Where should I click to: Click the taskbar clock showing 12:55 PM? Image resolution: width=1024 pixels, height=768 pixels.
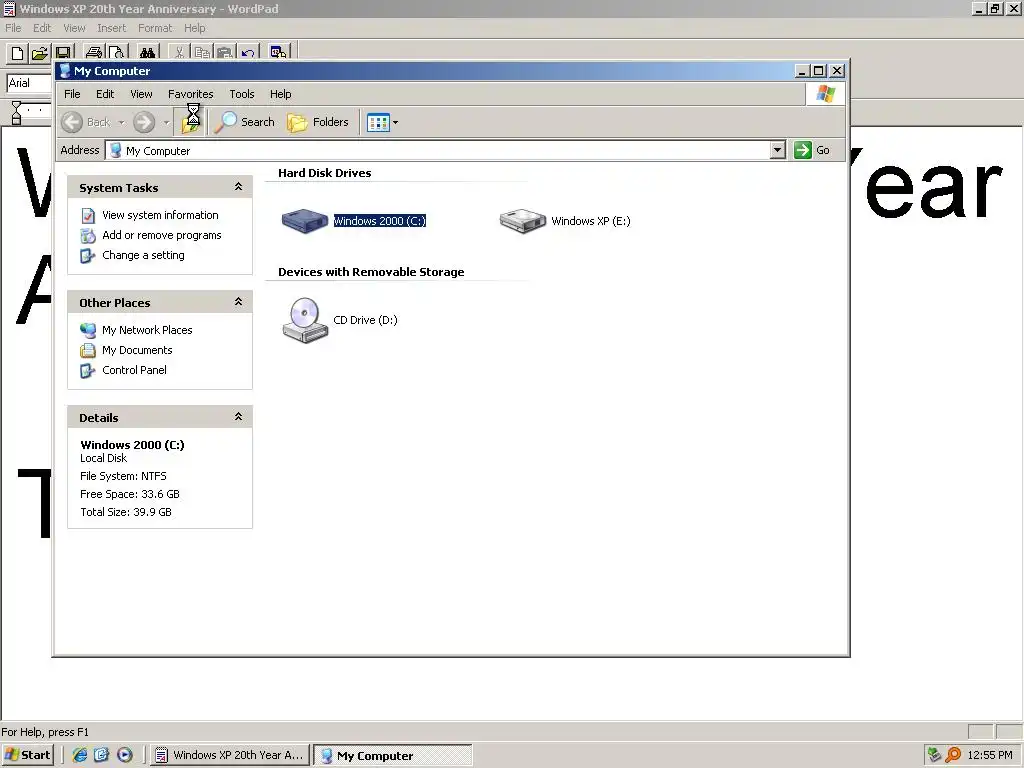tap(989, 755)
